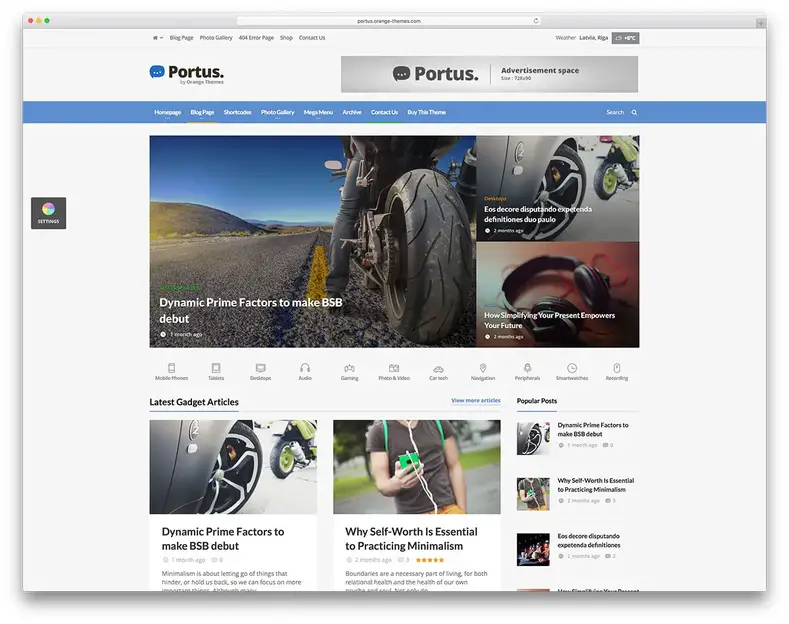Open Dynamic Prime Factors article card title
789x624 pixels.
(223, 538)
